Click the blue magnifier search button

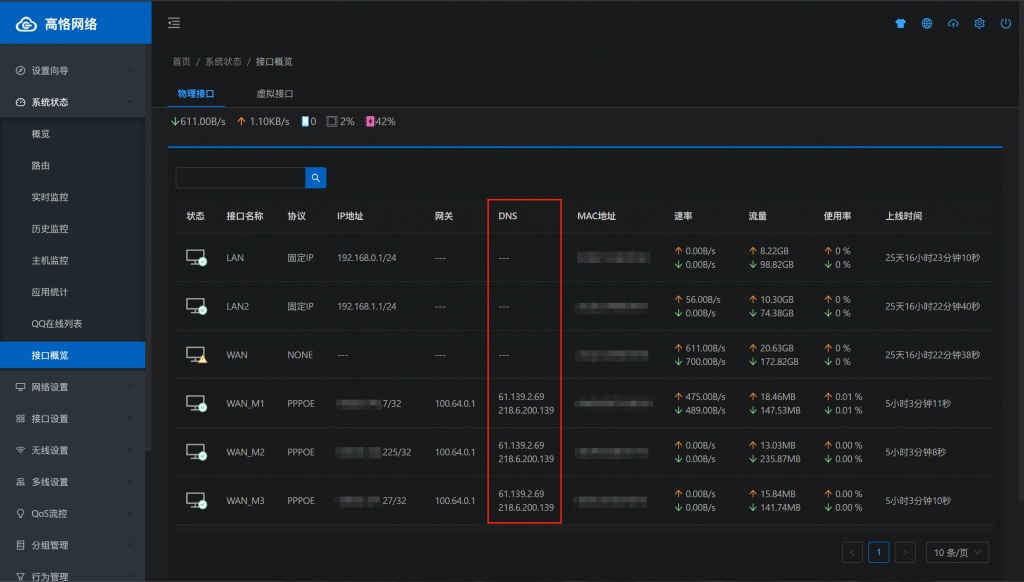point(316,178)
